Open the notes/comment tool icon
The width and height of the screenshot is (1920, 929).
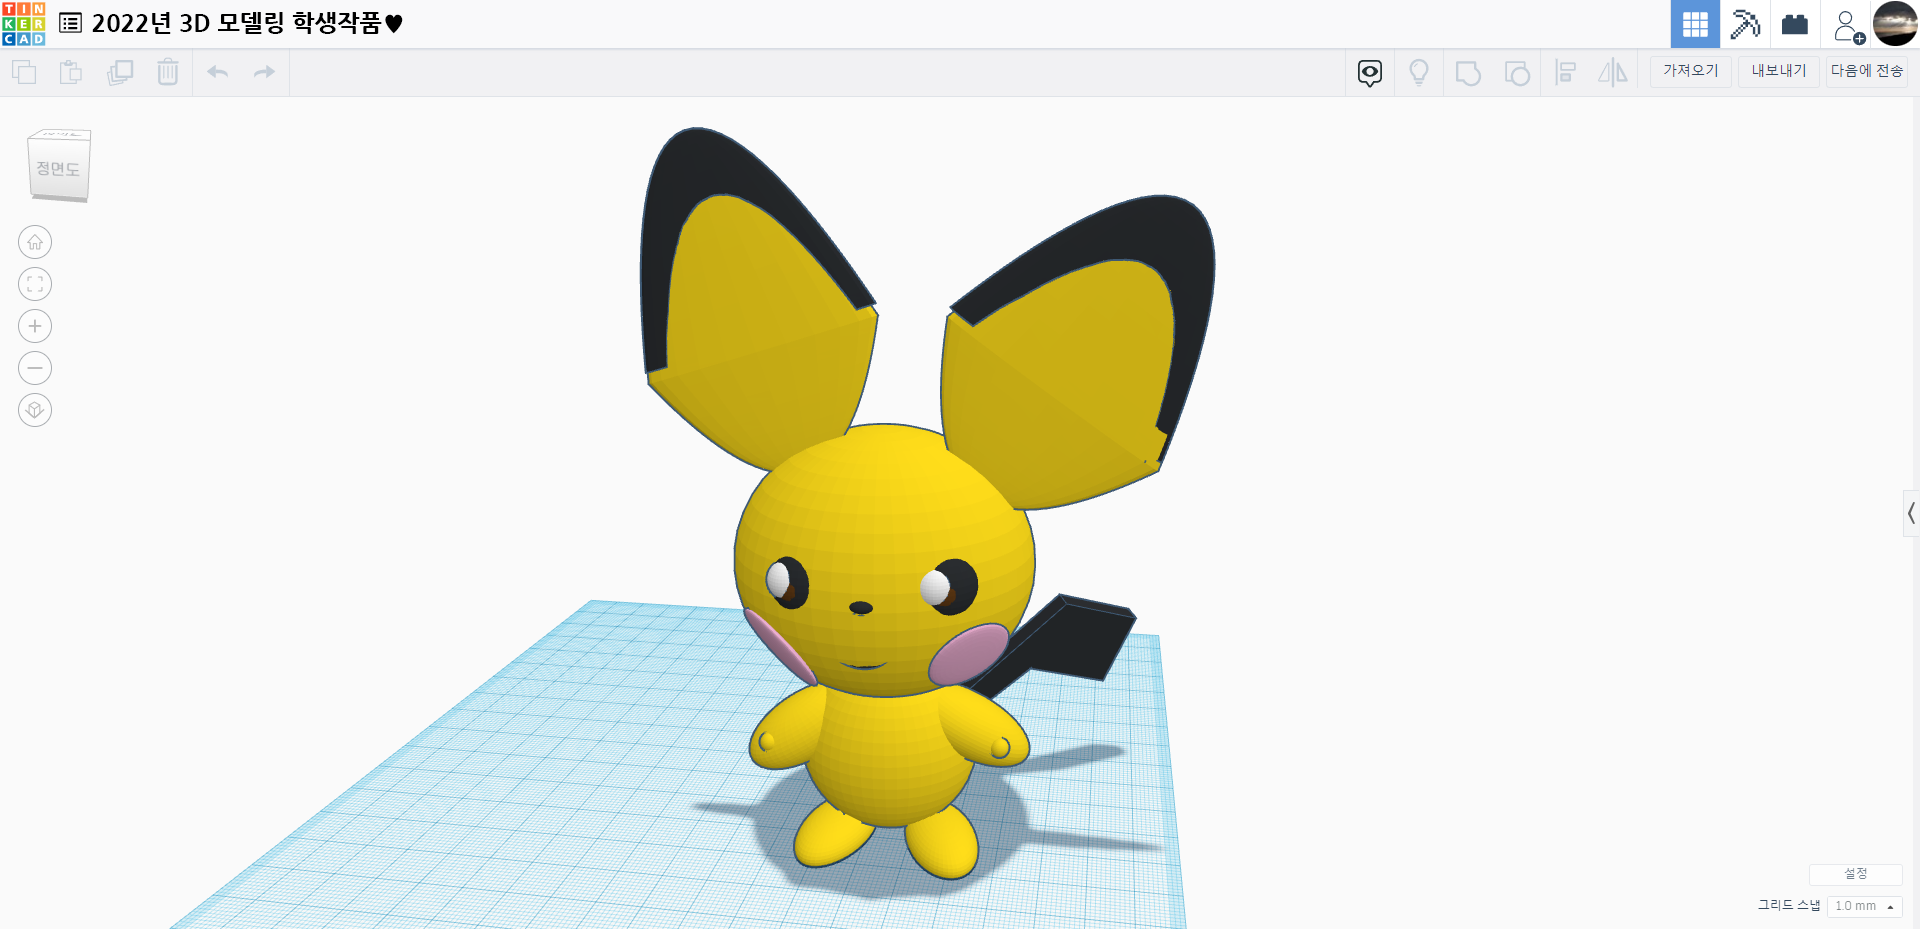tap(1370, 72)
